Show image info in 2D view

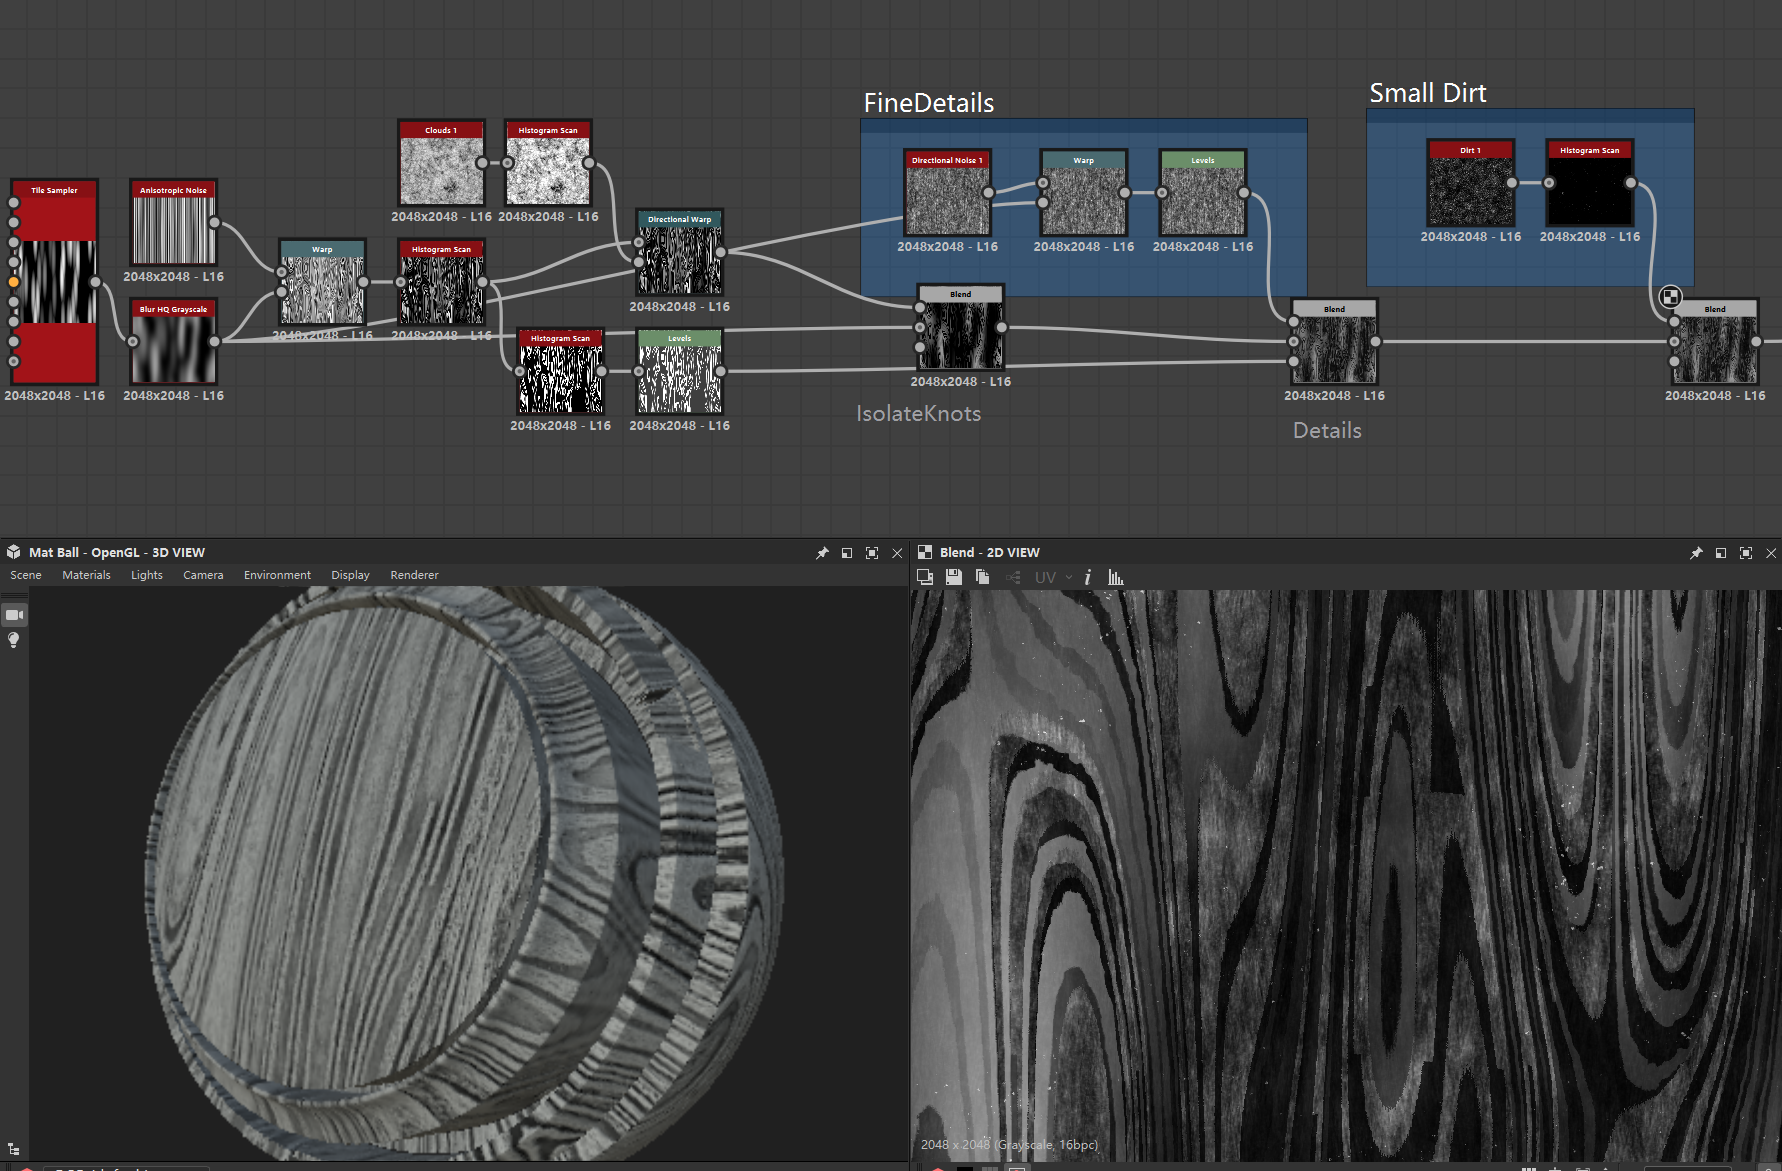click(x=1087, y=577)
